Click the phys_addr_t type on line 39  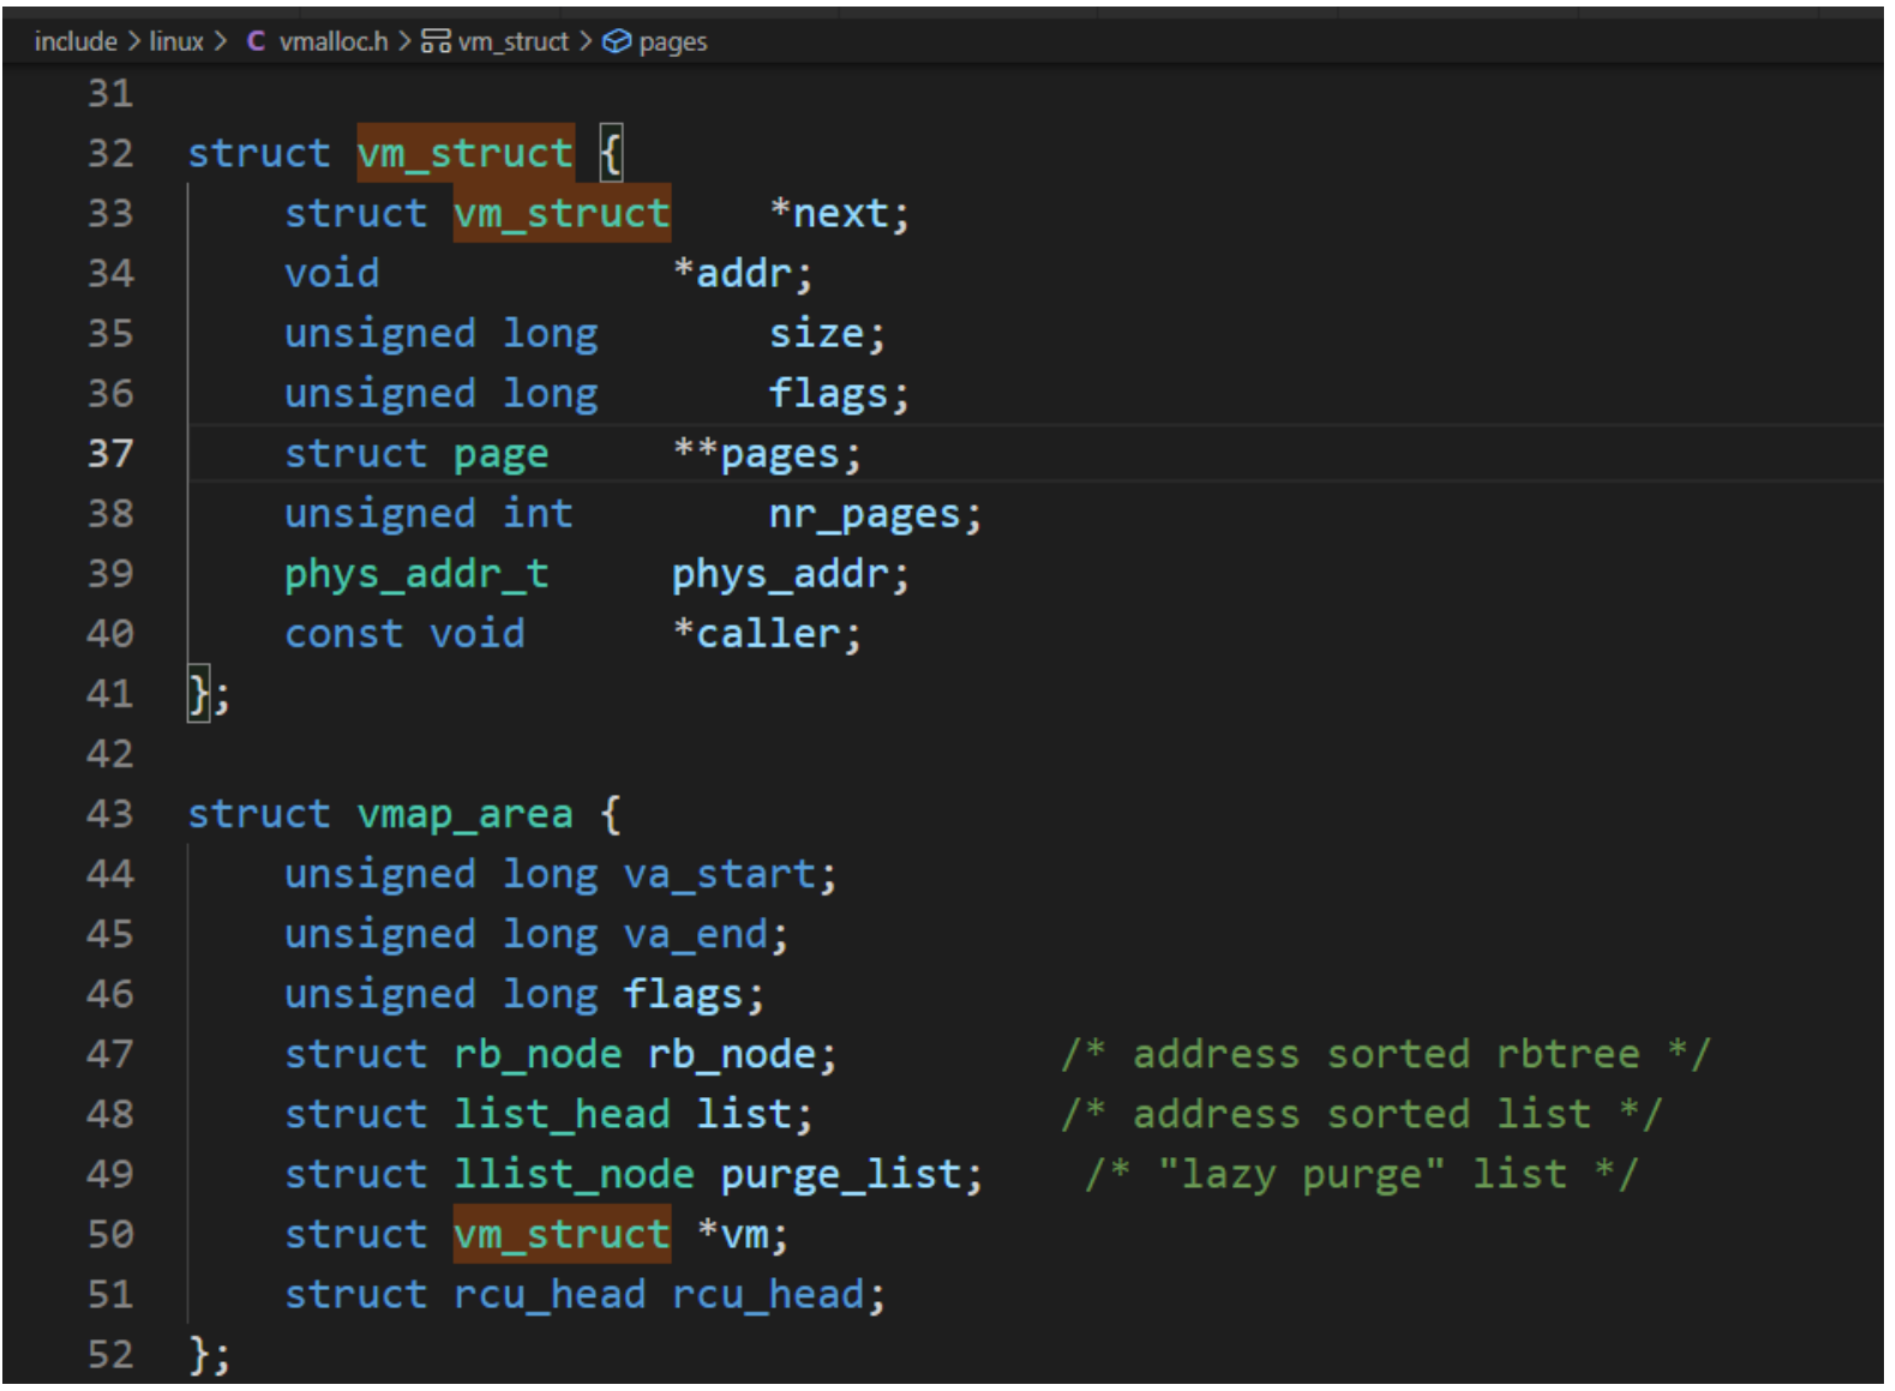417,575
